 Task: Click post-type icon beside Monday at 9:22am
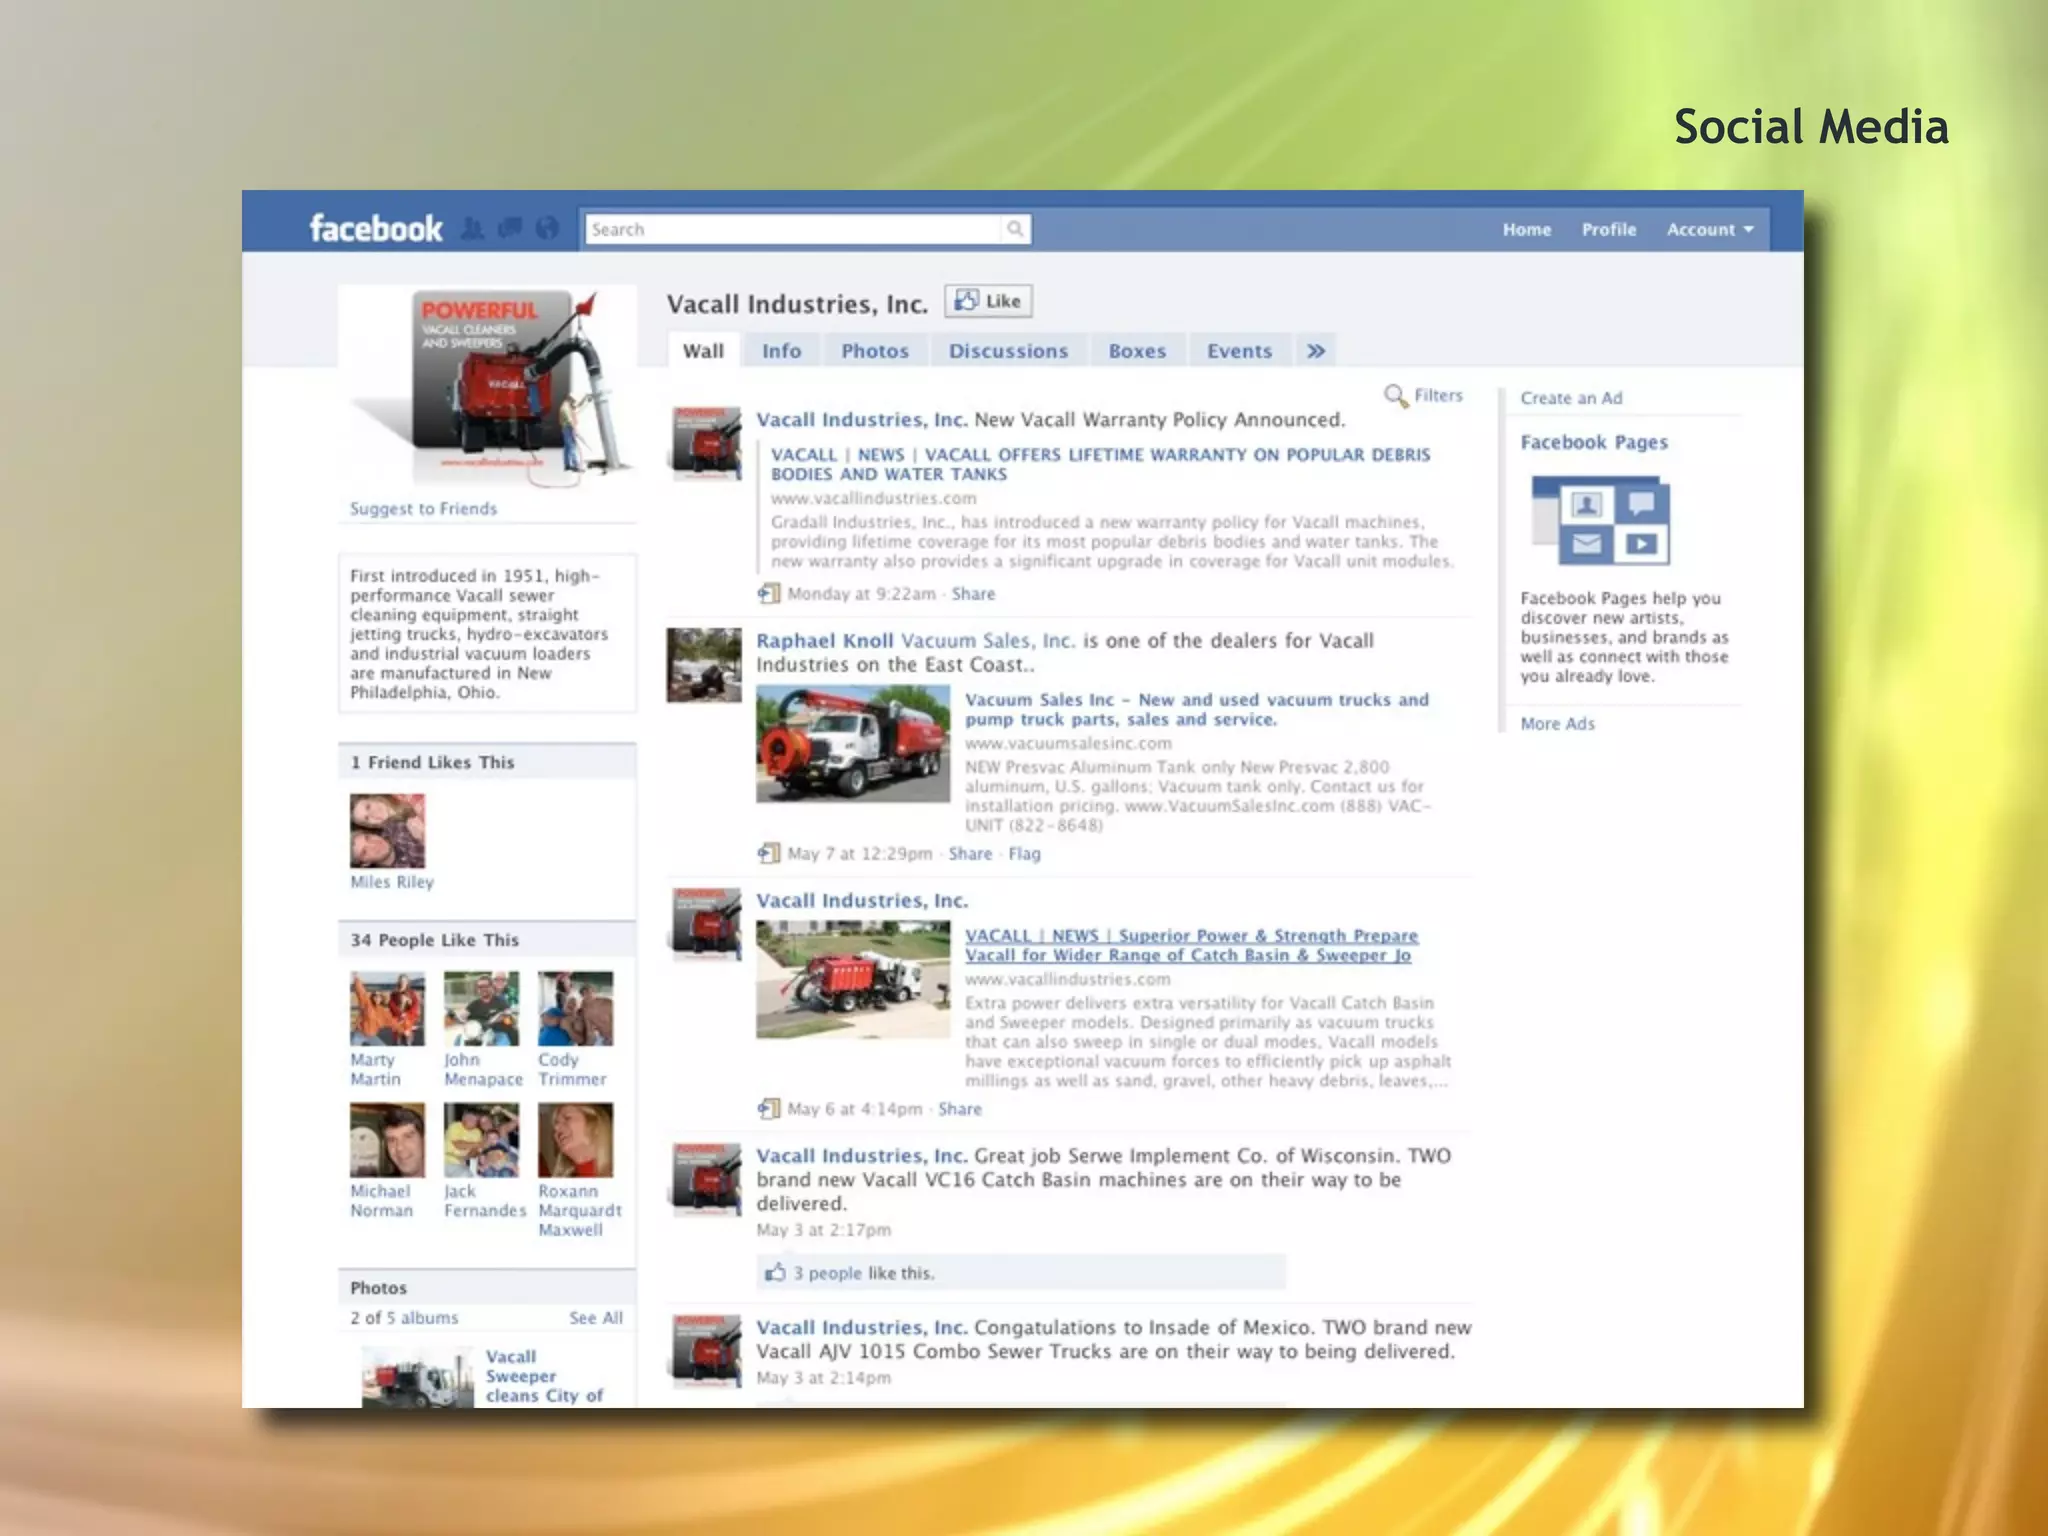(x=768, y=594)
